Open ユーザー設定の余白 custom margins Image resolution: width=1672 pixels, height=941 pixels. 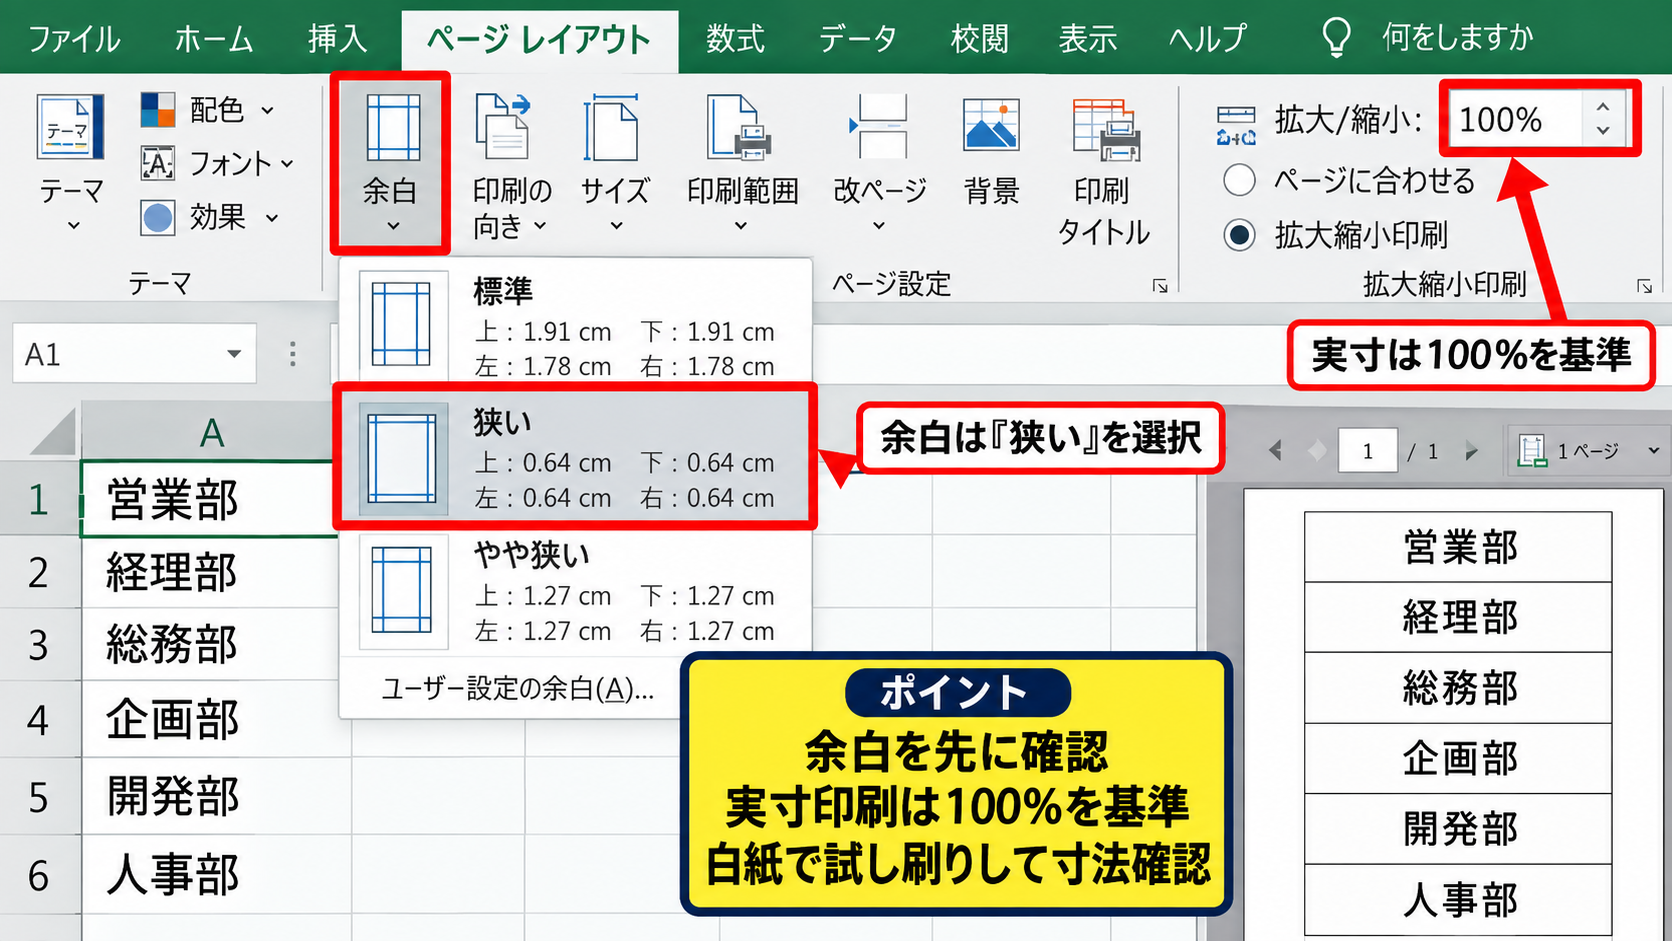coord(517,688)
